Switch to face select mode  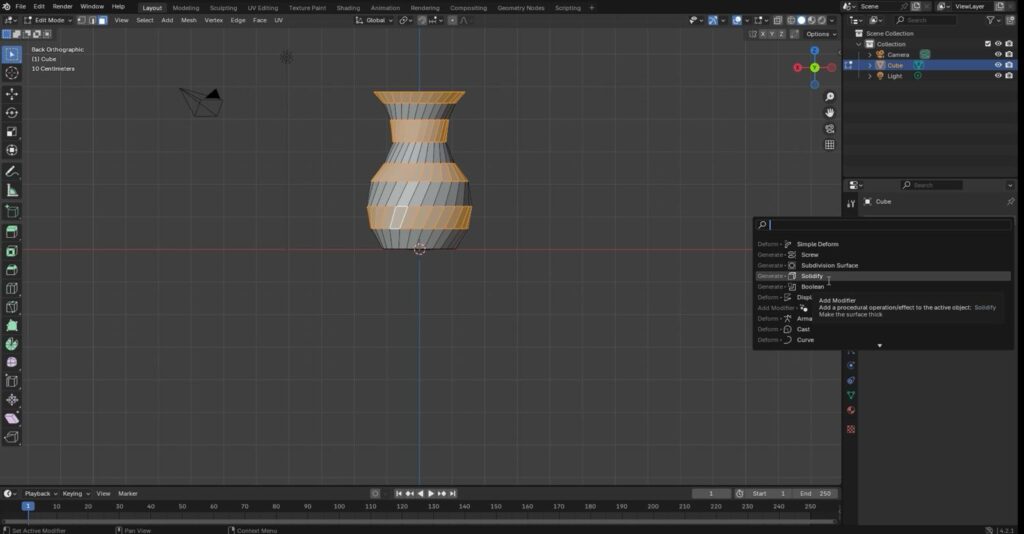tap(102, 20)
